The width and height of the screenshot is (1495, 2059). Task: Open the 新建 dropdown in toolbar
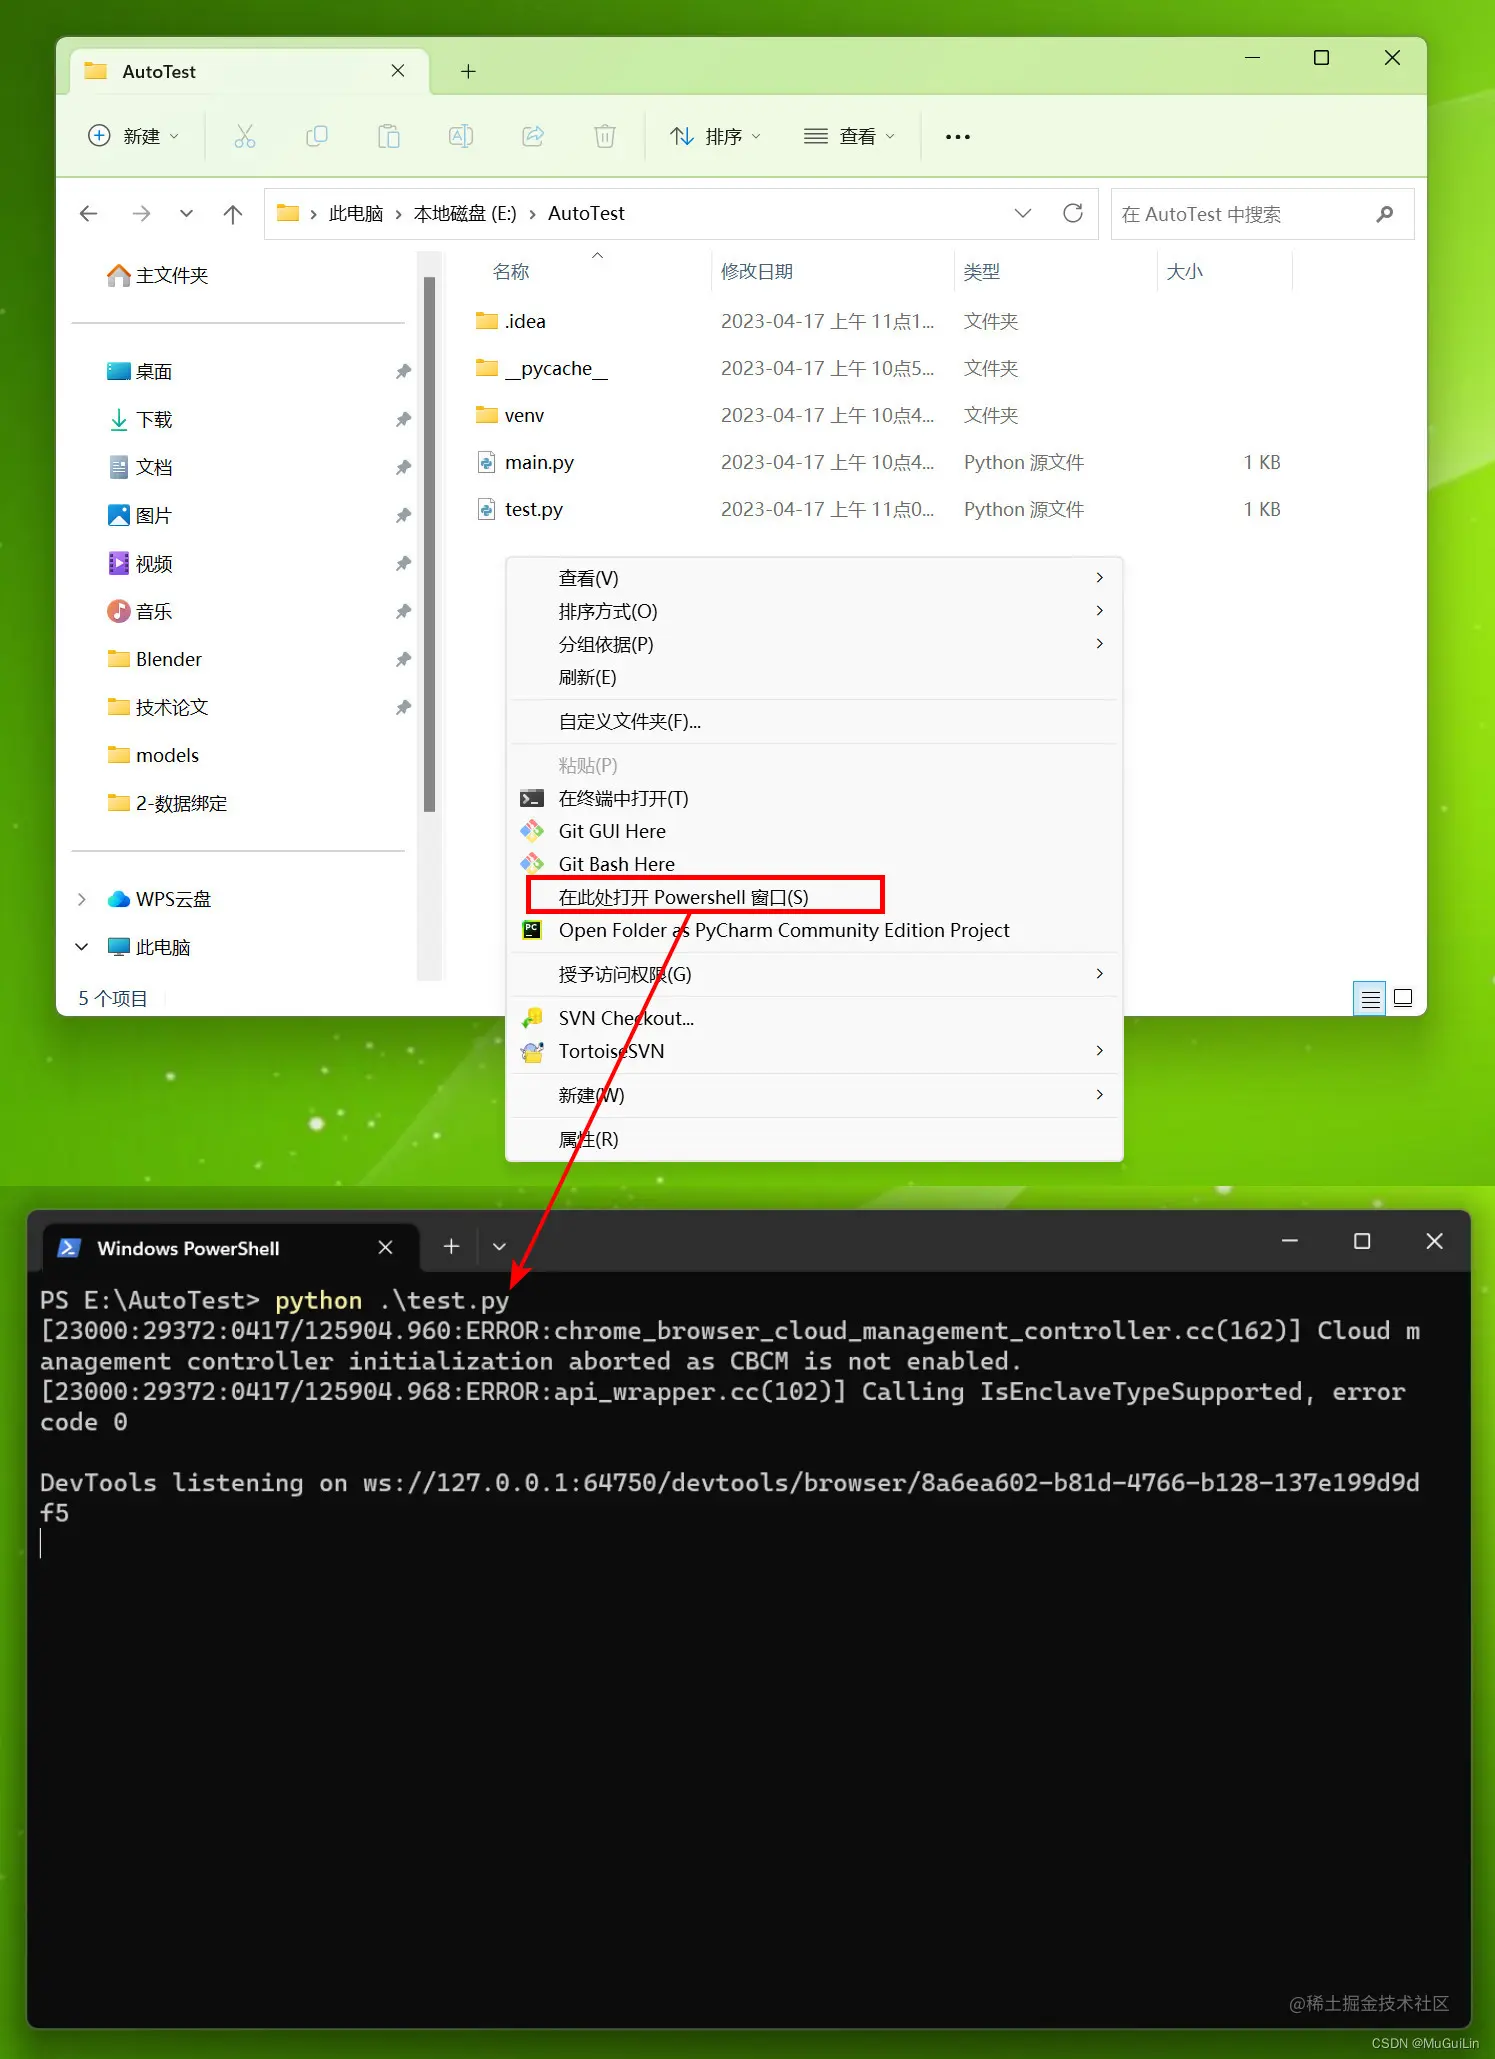pos(134,136)
